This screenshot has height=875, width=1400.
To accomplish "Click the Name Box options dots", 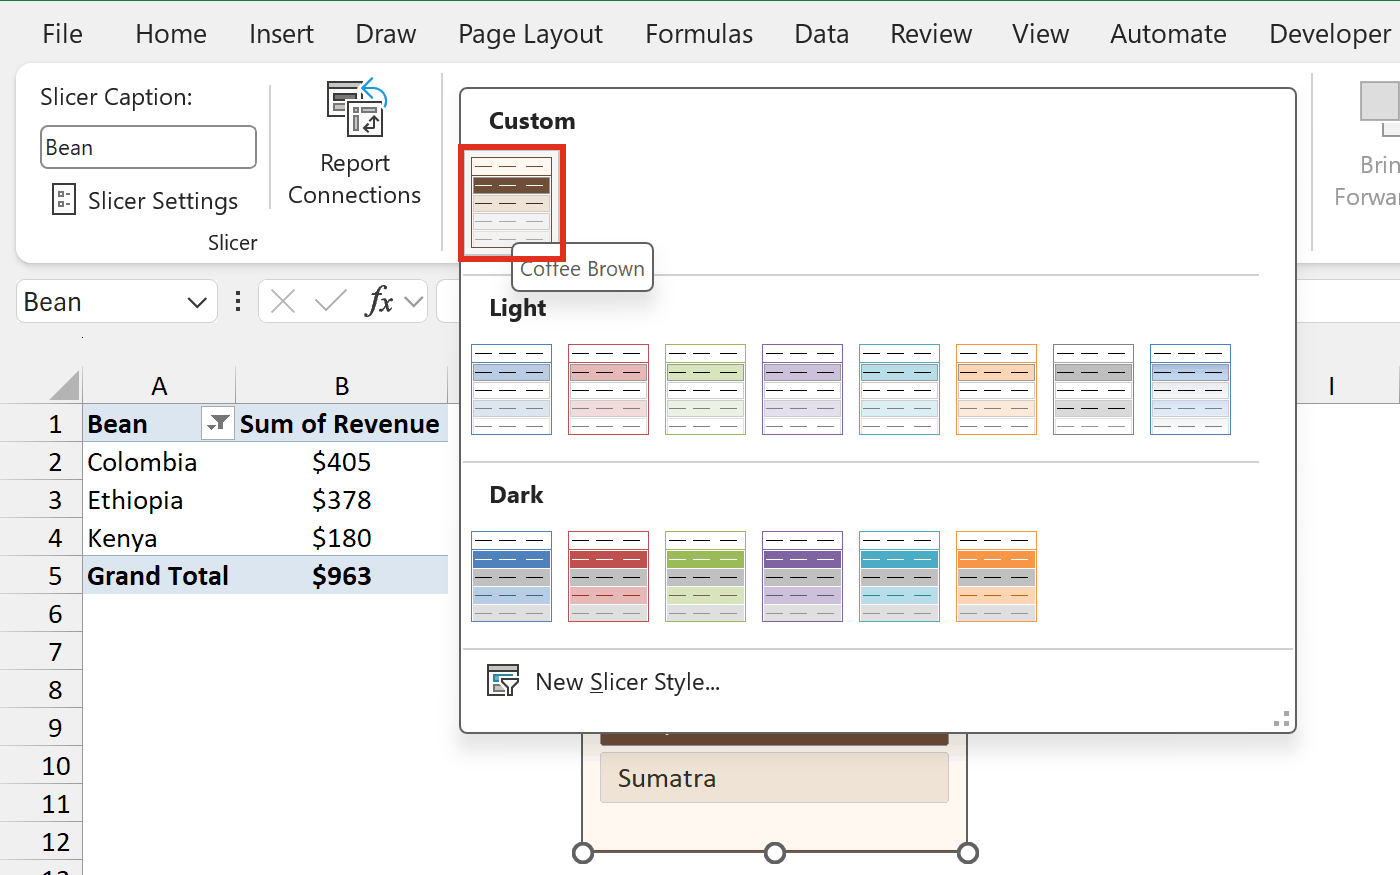I will pyautogui.click(x=238, y=301).
